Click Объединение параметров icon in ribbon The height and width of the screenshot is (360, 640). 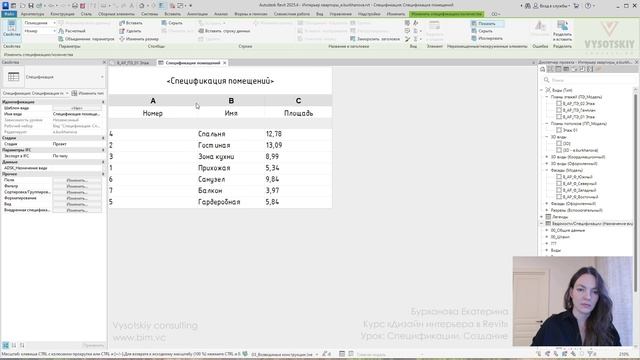(x=61, y=39)
